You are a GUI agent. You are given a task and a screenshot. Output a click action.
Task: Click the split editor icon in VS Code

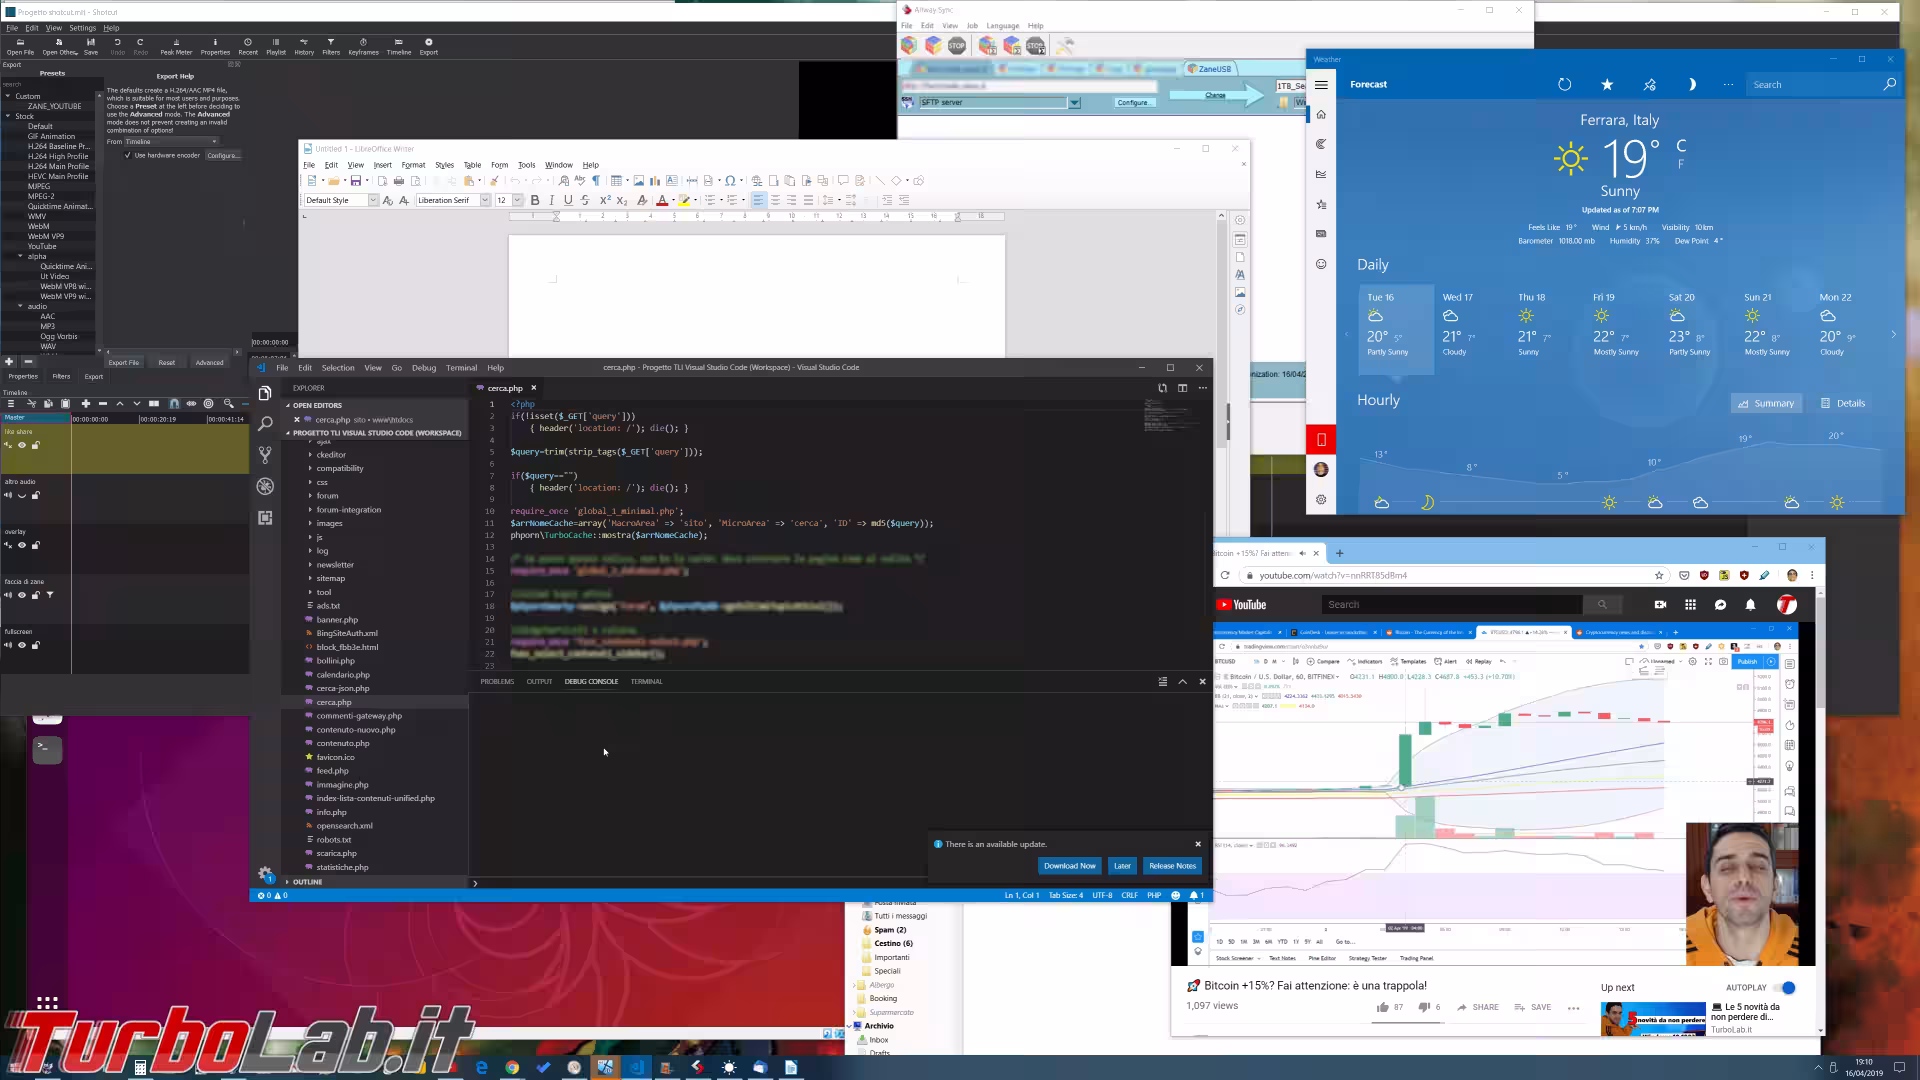[1182, 388]
